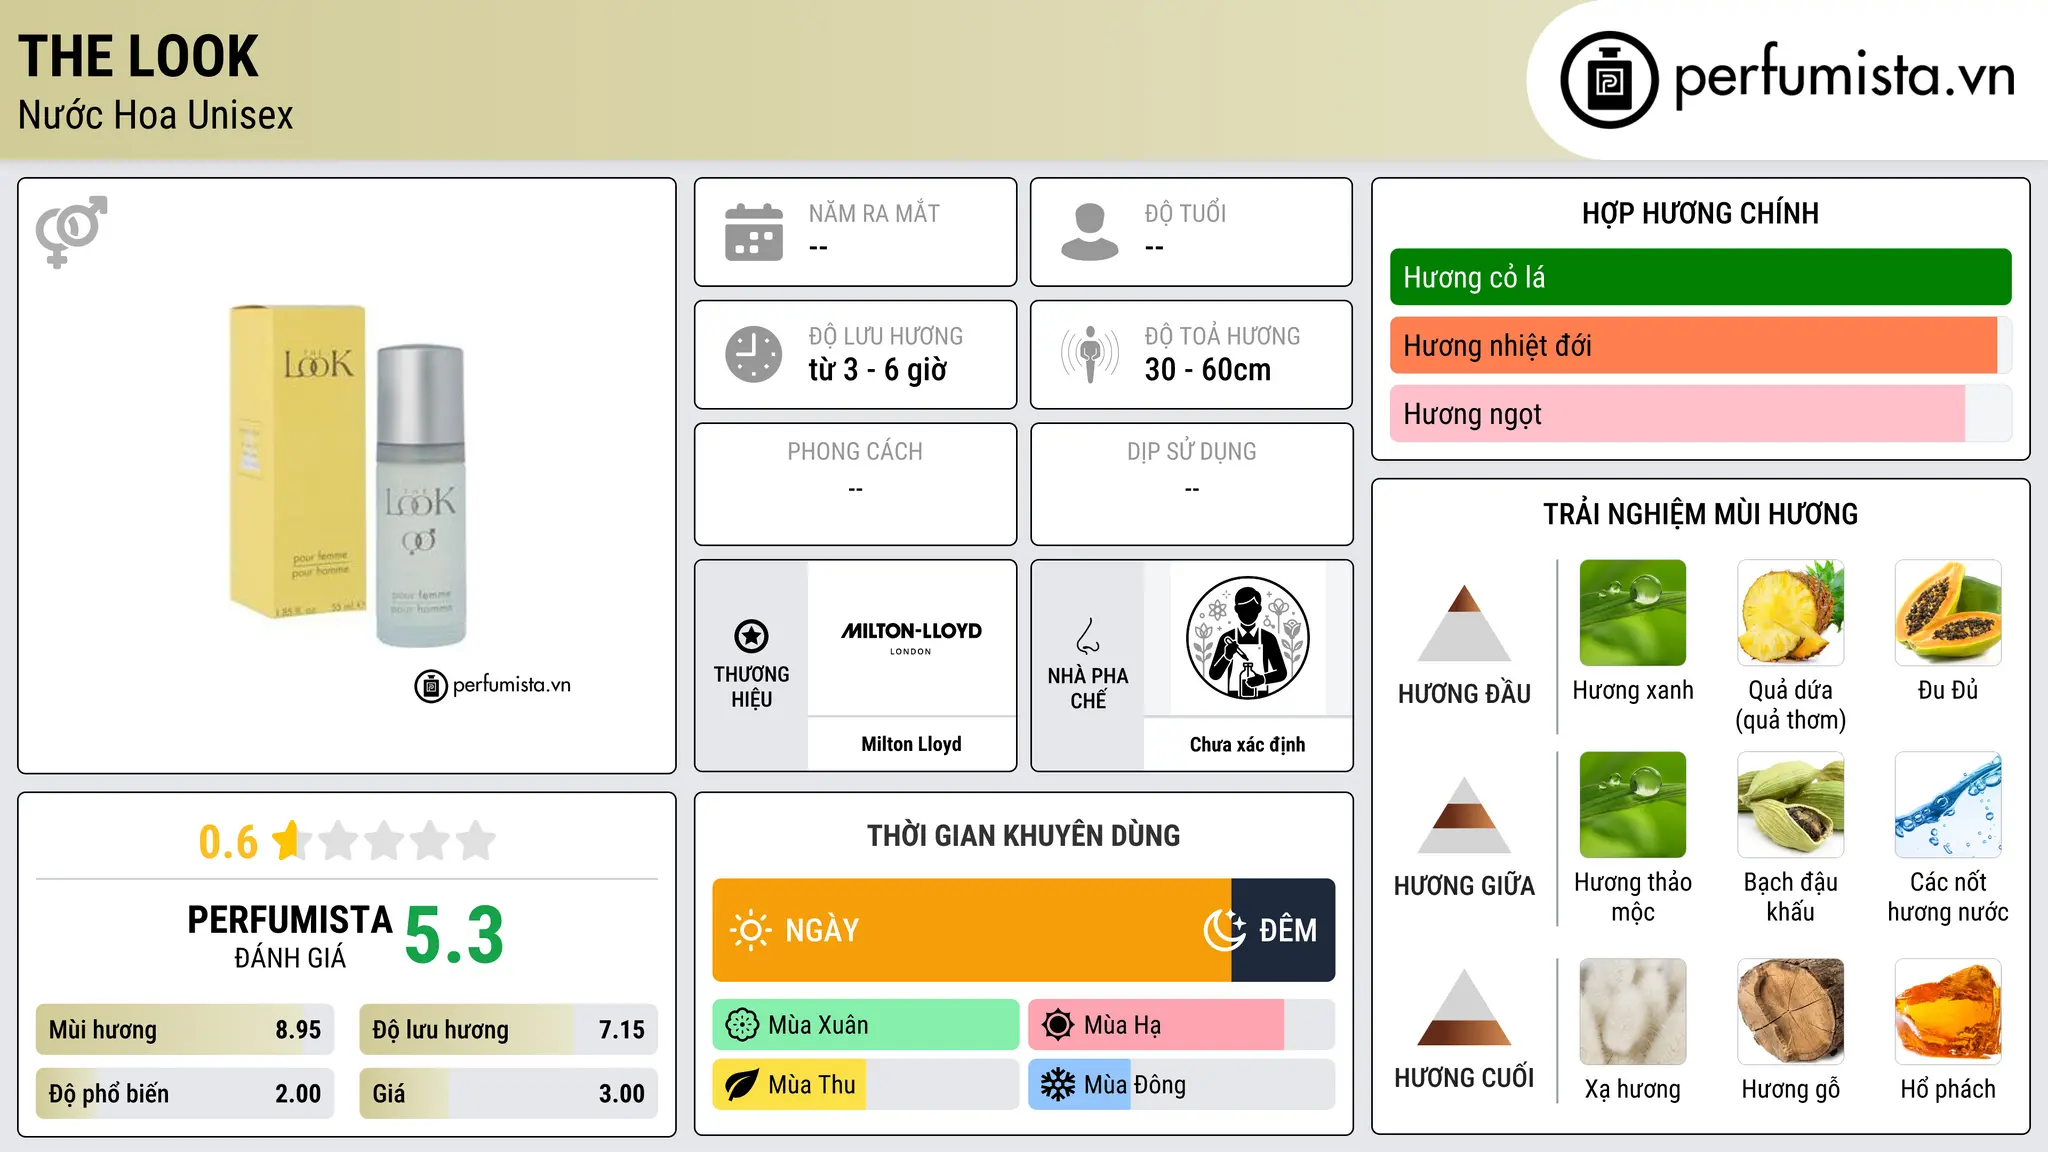Click the orange Hương nhiệt đới accord bar
The width and height of the screenshot is (2048, 1152).
1701,346
